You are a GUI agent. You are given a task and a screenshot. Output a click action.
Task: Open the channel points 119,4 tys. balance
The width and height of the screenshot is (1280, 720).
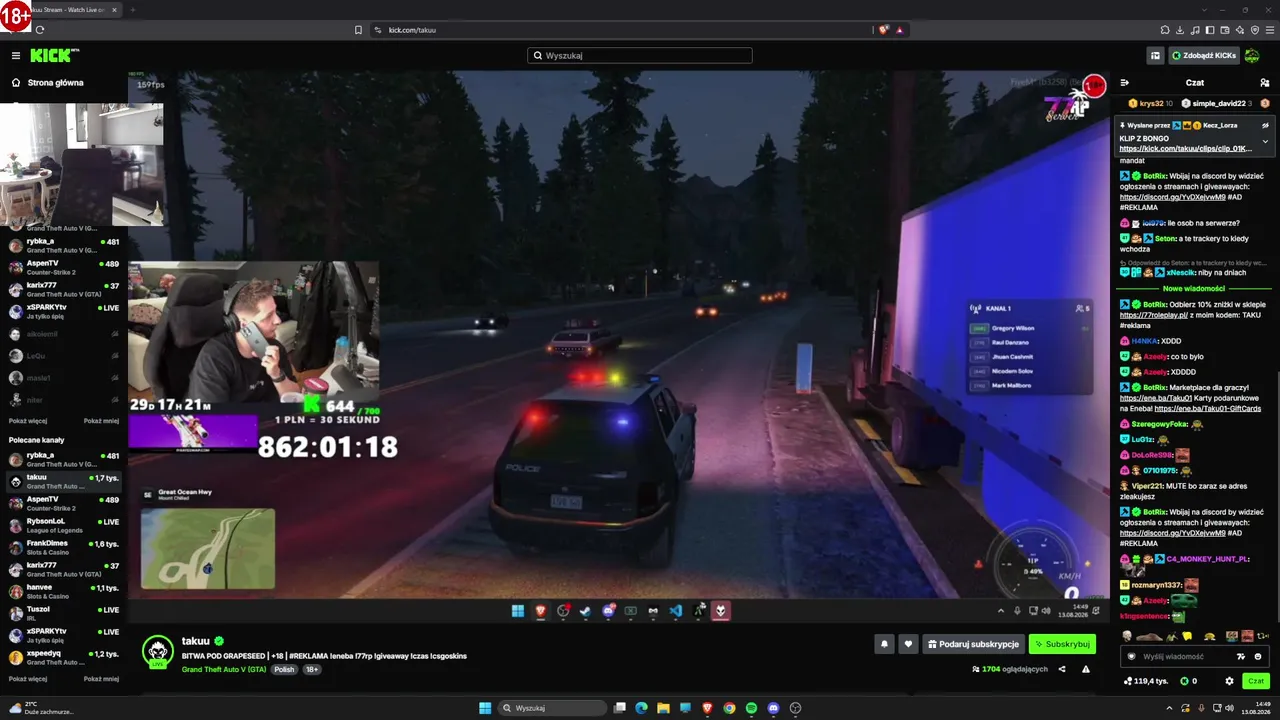[x=1146, y=681]
